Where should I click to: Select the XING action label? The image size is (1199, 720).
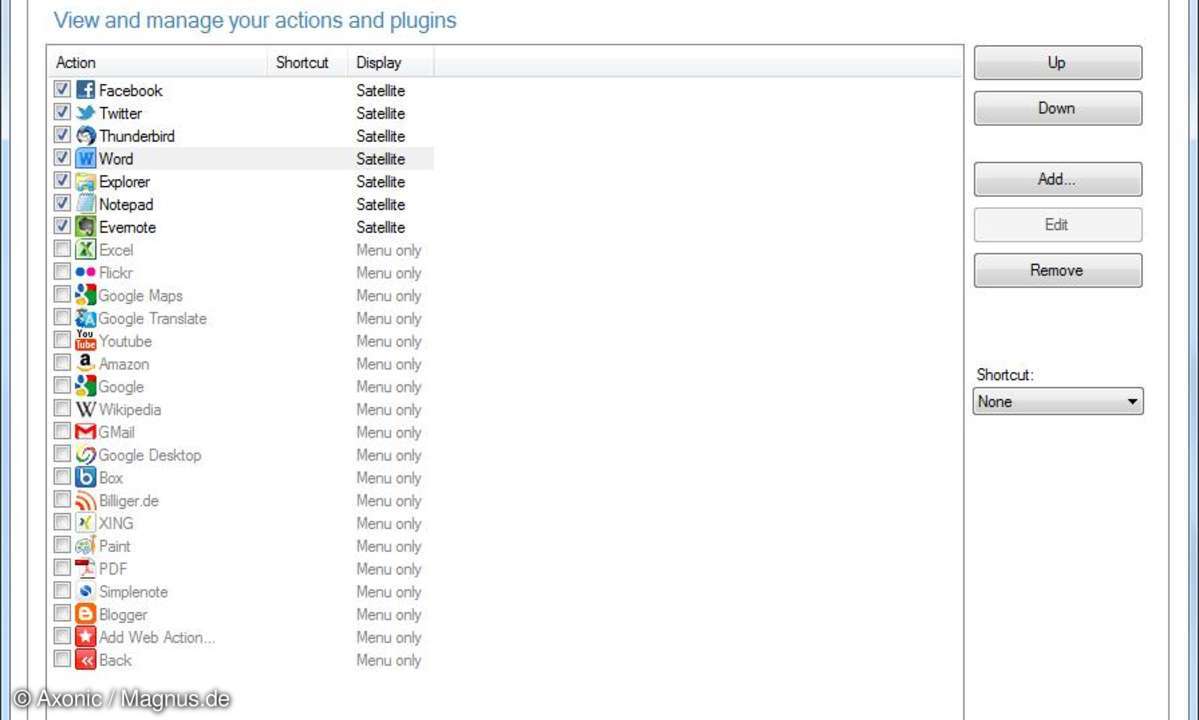[116, 524]
